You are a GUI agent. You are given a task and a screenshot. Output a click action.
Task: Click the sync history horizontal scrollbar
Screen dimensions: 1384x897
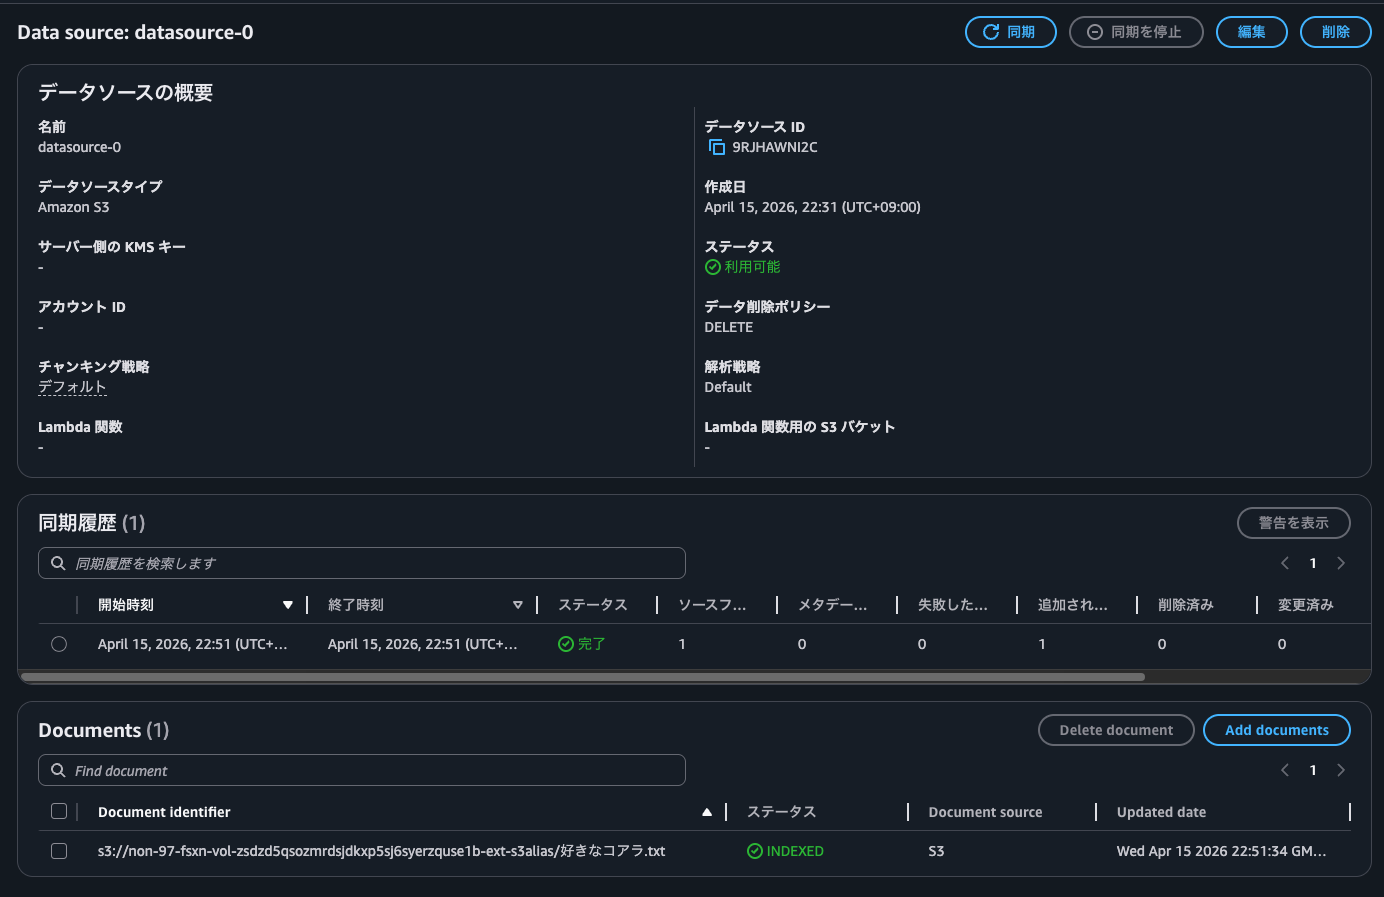[582, 677]
